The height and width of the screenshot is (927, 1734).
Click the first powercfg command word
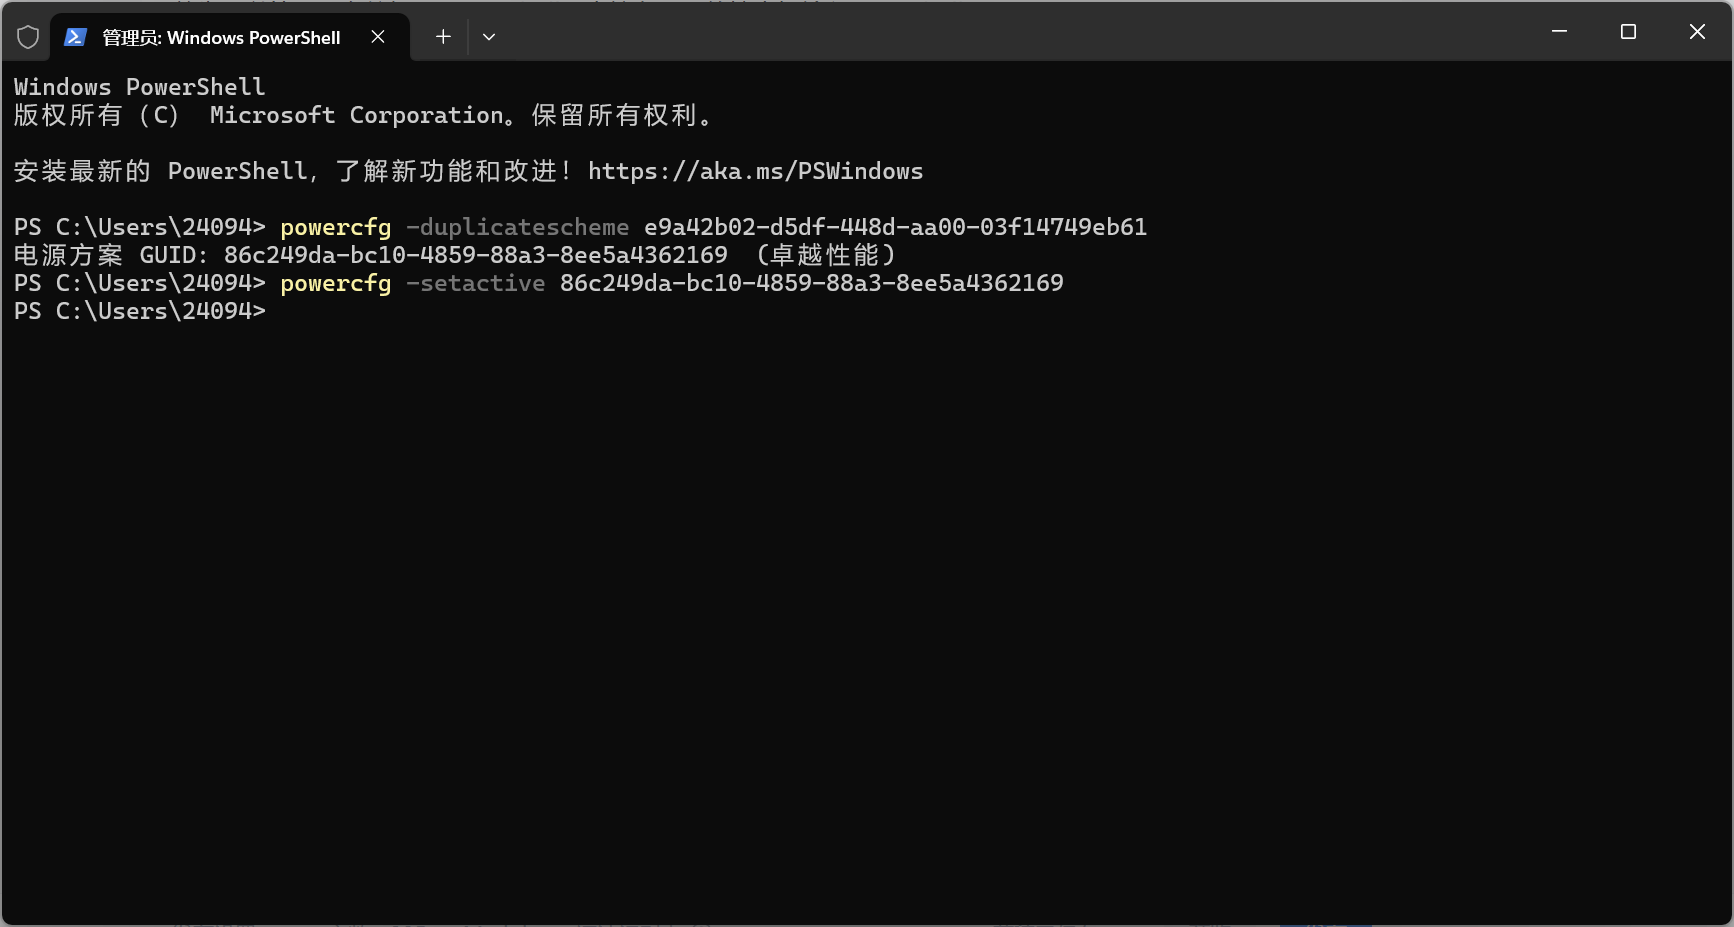point(335,227)
